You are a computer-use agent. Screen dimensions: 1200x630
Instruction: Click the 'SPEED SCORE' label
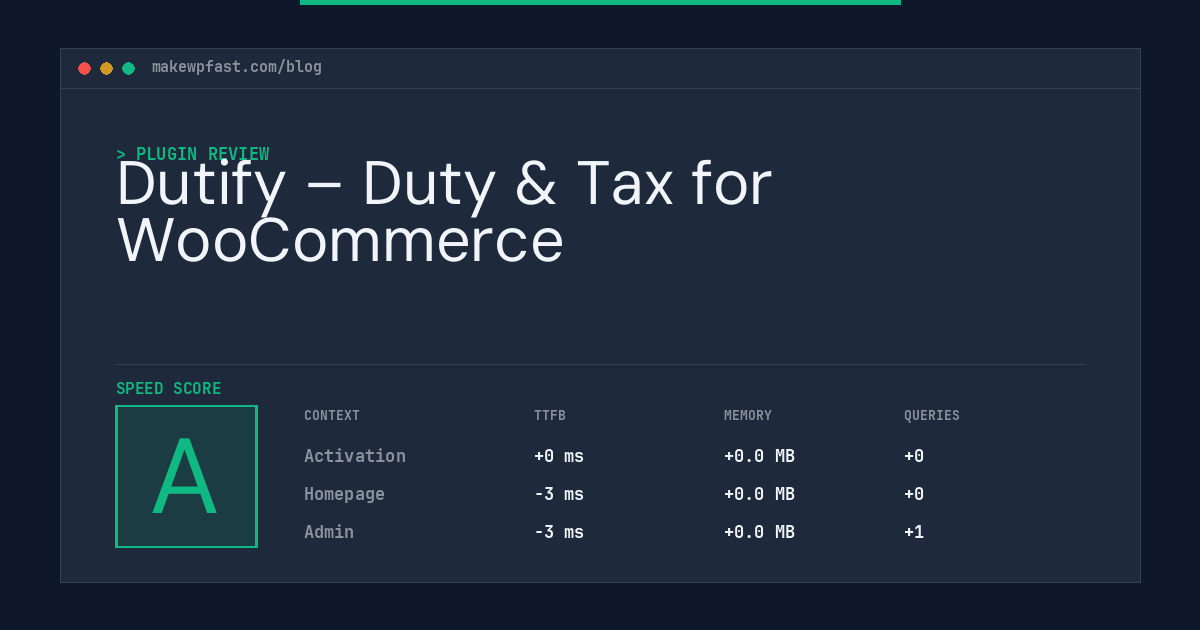tap(169, 389)
